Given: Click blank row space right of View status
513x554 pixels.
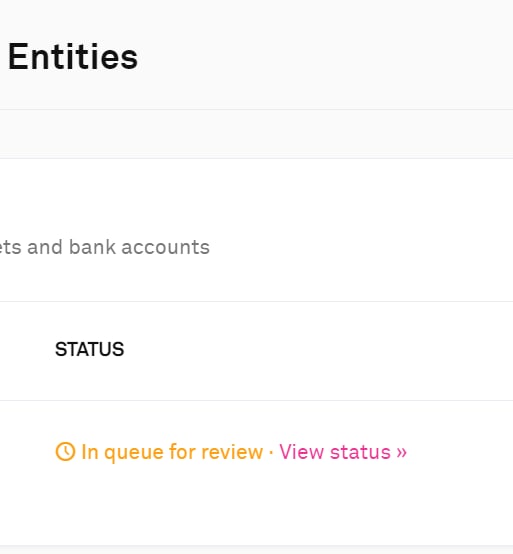Looking at the screenshot, I should tap(459, 452).
